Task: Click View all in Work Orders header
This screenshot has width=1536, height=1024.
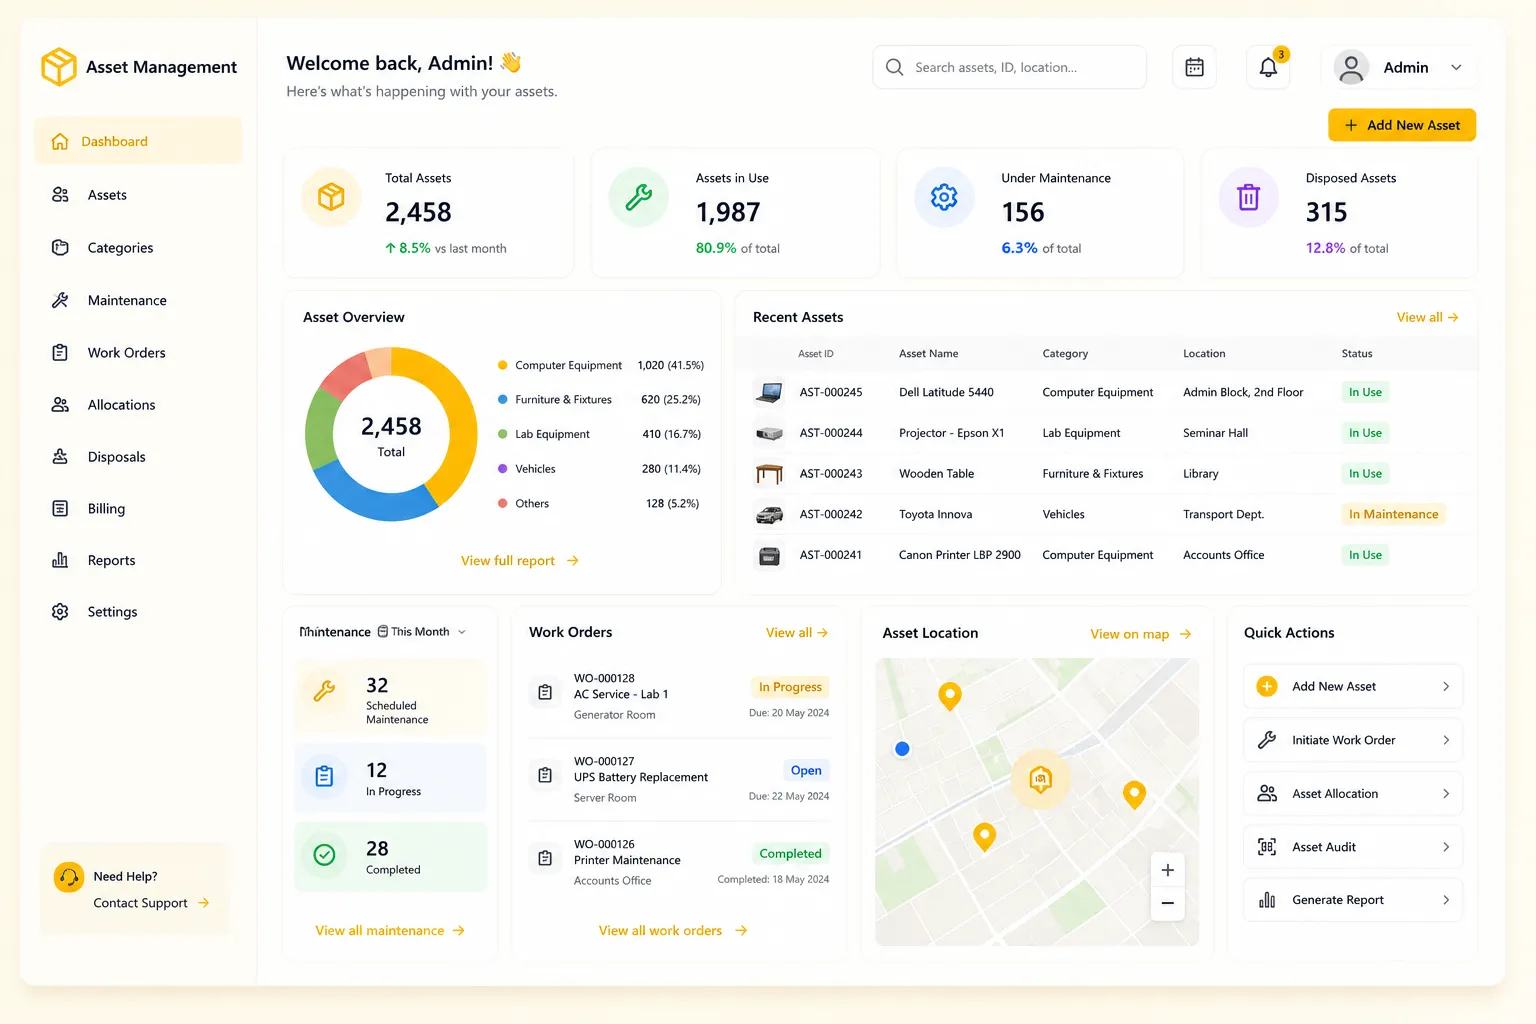Action: click(x=797, y=633)
